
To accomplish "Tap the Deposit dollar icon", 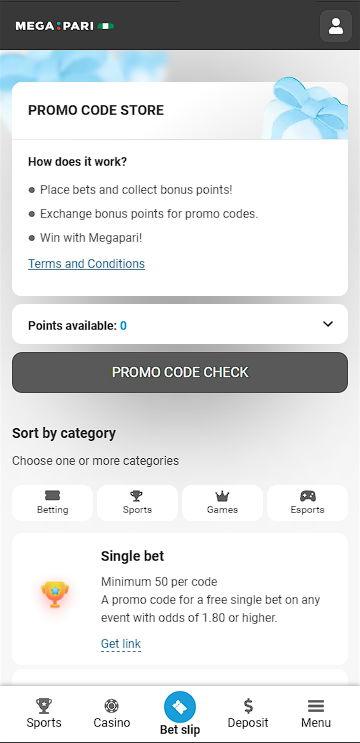I will 248,706.
